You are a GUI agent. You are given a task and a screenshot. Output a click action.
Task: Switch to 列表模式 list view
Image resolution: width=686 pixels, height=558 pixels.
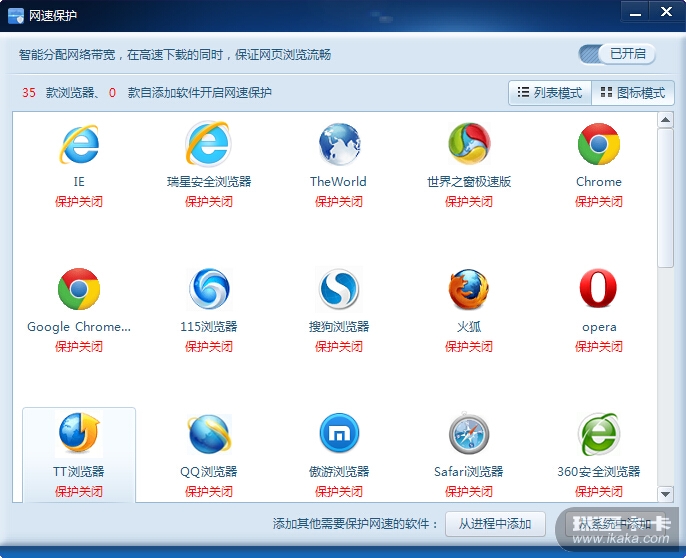point(550,93)
